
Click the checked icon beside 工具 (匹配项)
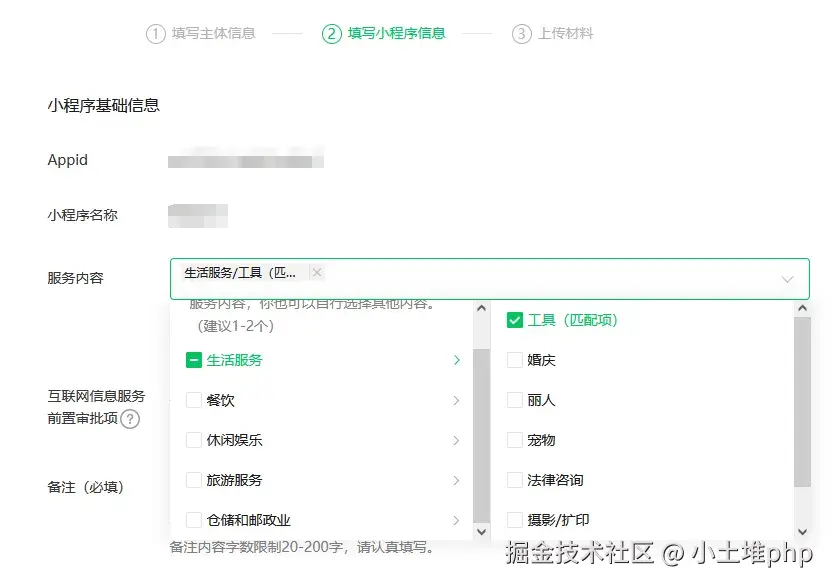tap(517, 320)
